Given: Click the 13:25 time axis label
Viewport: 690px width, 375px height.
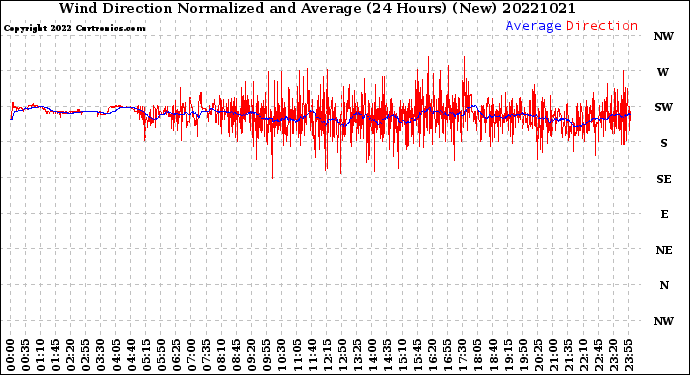Looking at the screenshot, I should (357, 355).
